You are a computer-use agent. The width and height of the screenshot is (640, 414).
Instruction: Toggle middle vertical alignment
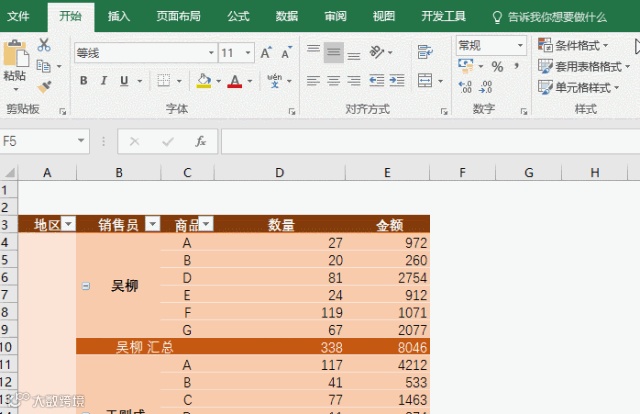coord(333,52)
